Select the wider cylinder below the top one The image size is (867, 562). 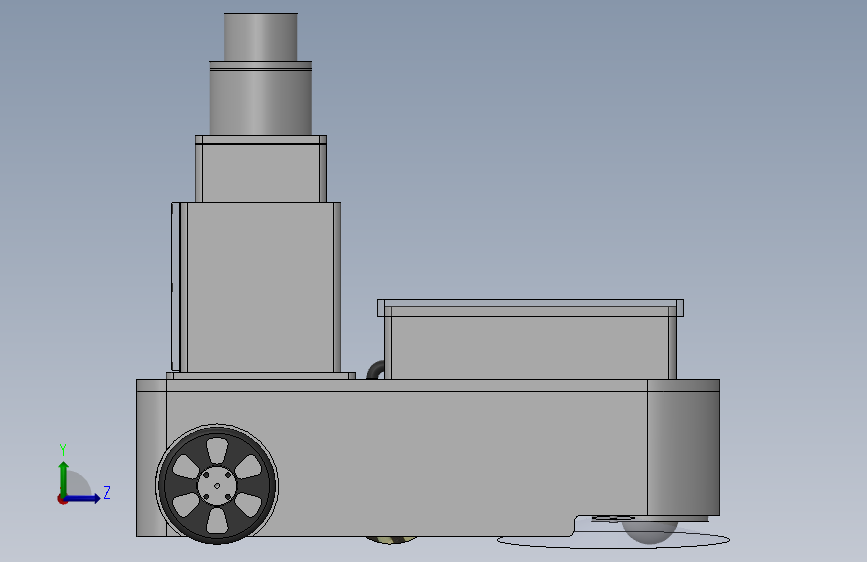260,98
